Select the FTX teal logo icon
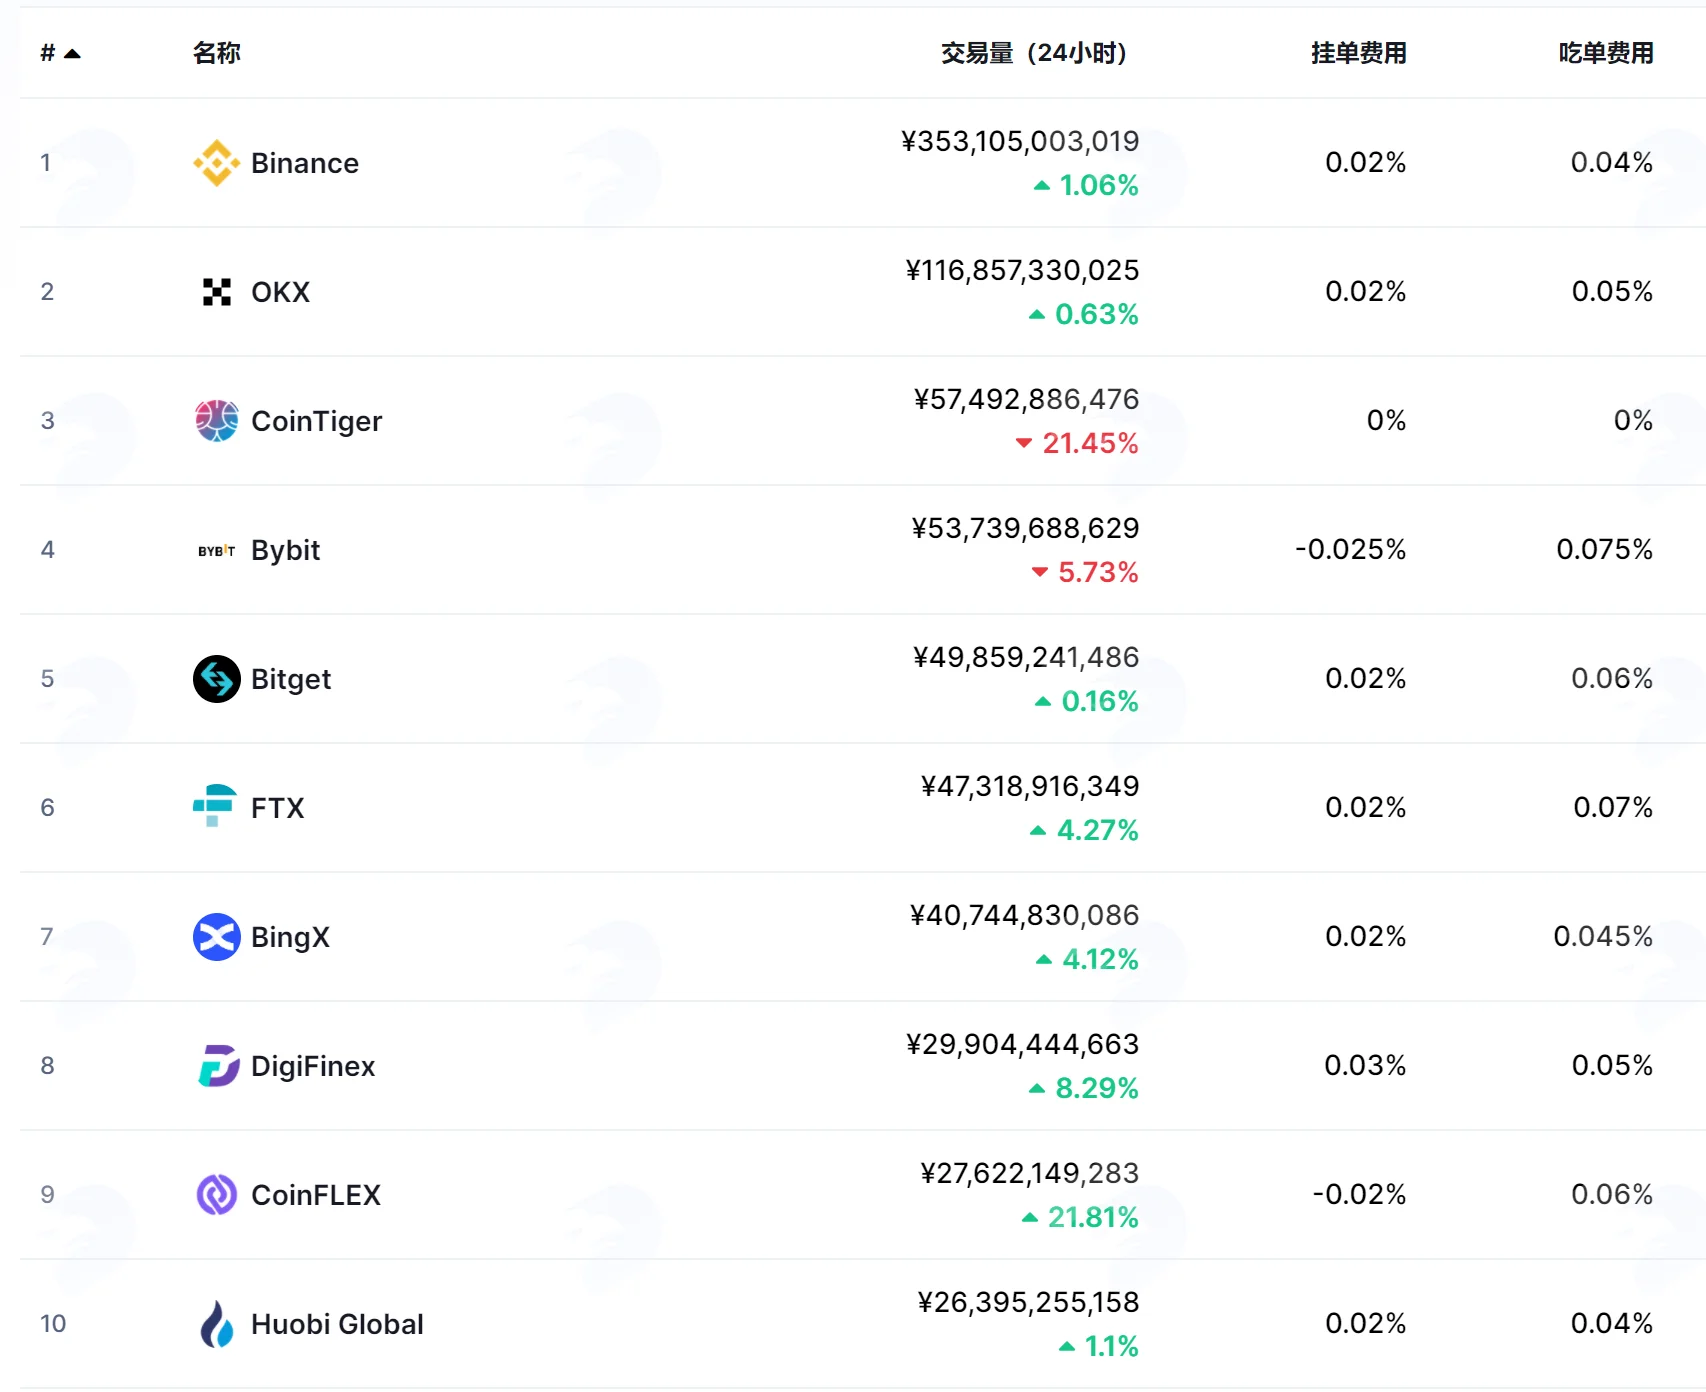Viewport: 1706px width, 1392px height. 214,806
